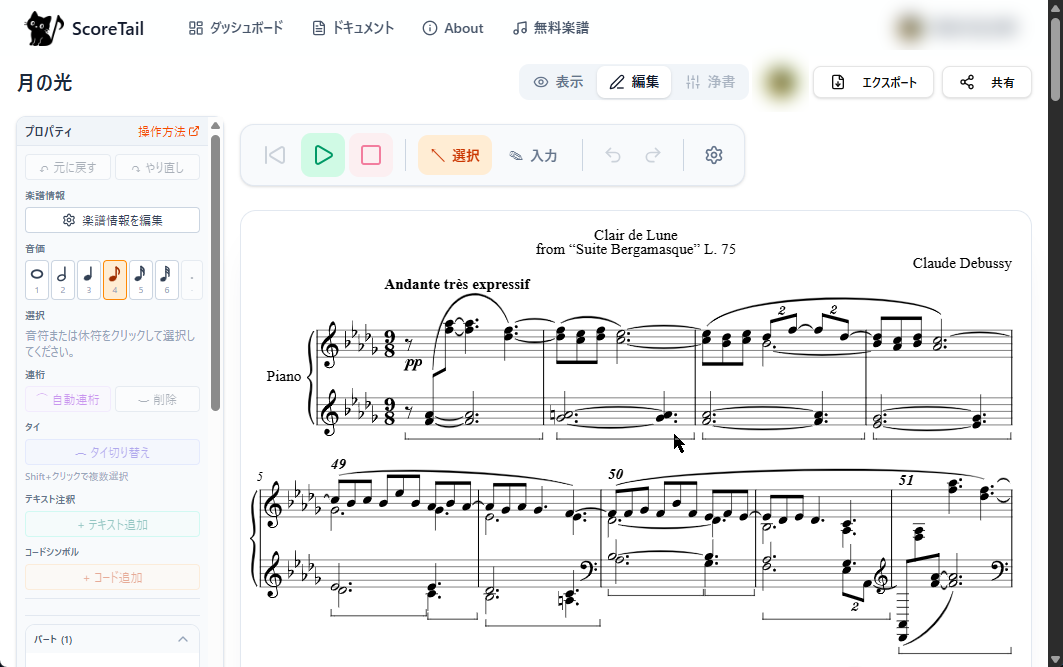The image size is (1063, 667).
Task: Click the コード追加 button
Action: pyautogui.click(x=113, y=577)
